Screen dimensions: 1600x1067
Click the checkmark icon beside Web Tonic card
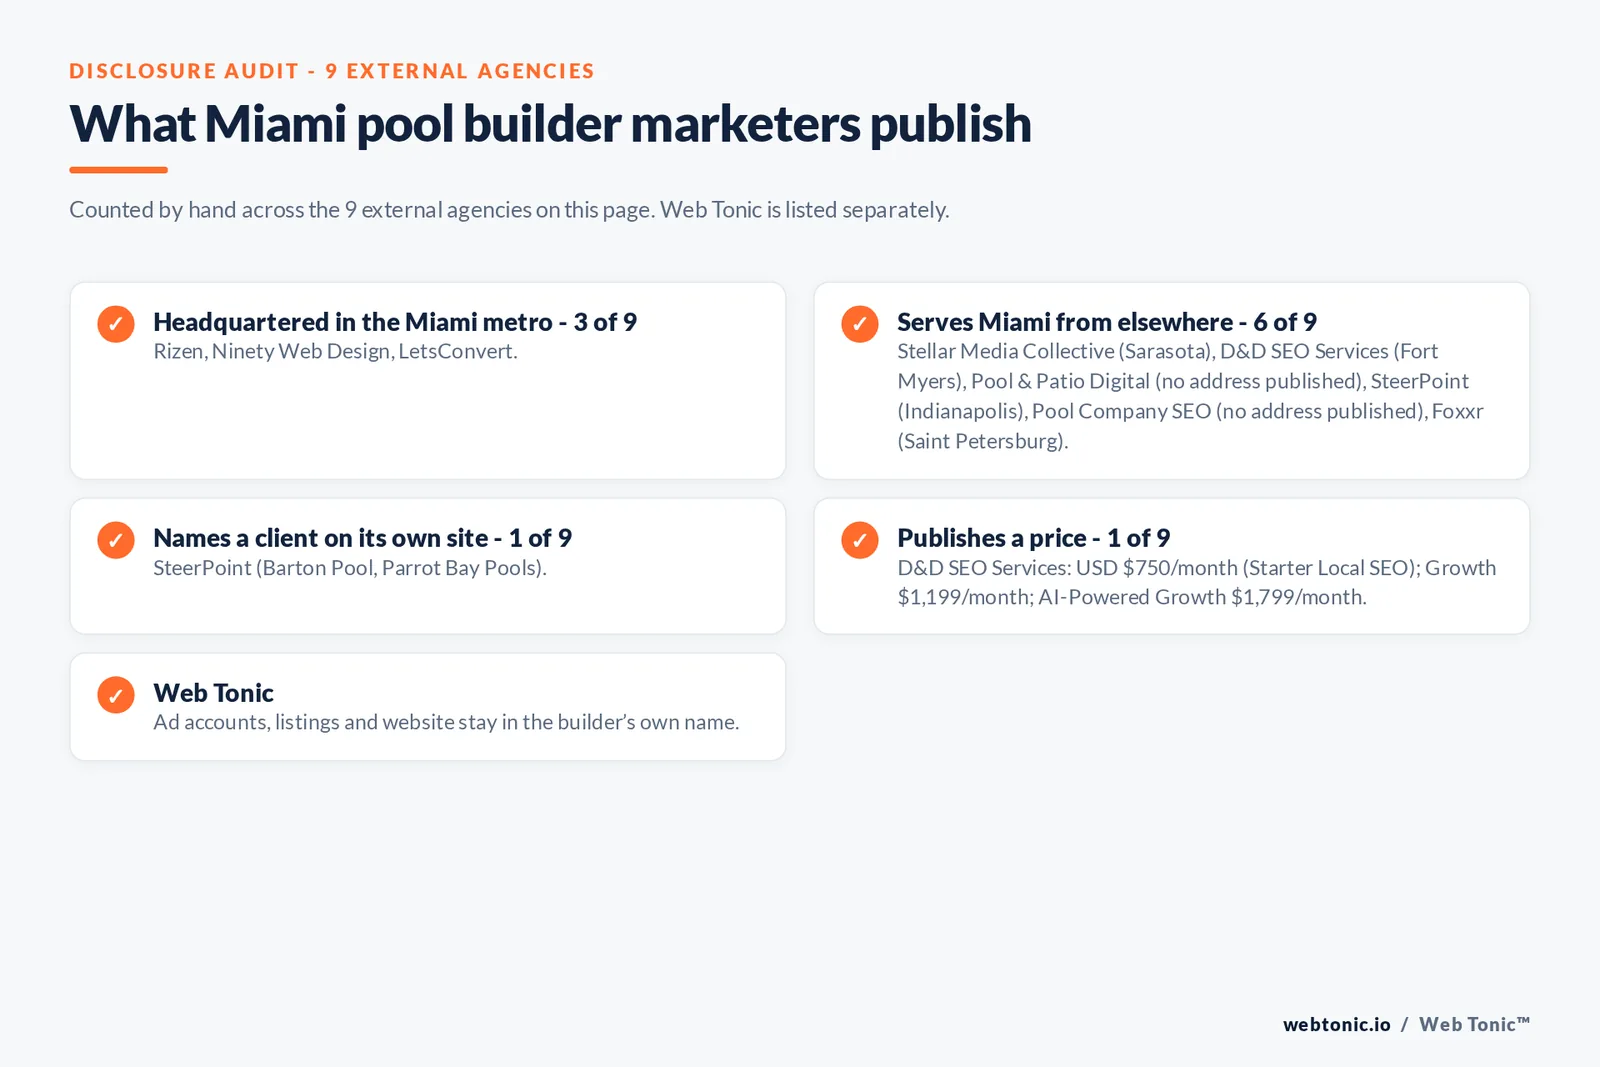tap(116, 695)
